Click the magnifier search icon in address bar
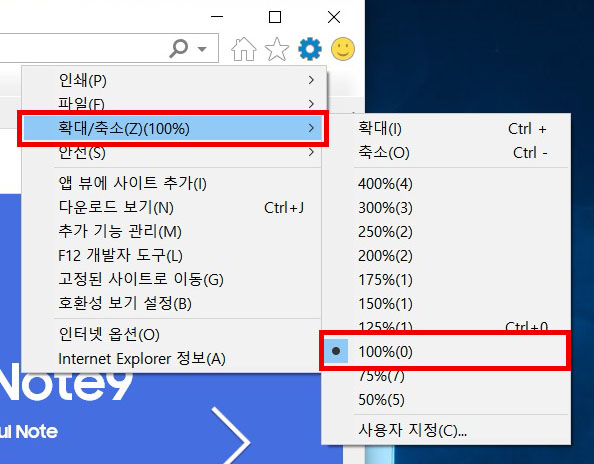This screenshot has height=464, width=594. [x=178, y=48]
